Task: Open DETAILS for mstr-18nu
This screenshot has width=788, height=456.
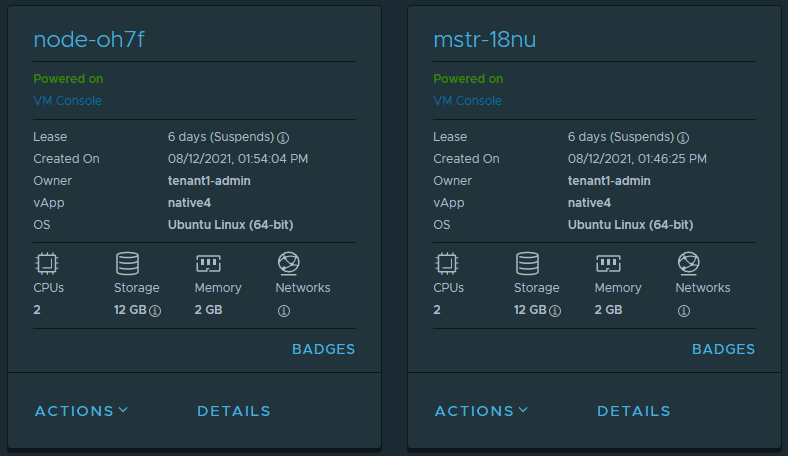Action: (634, 411)
